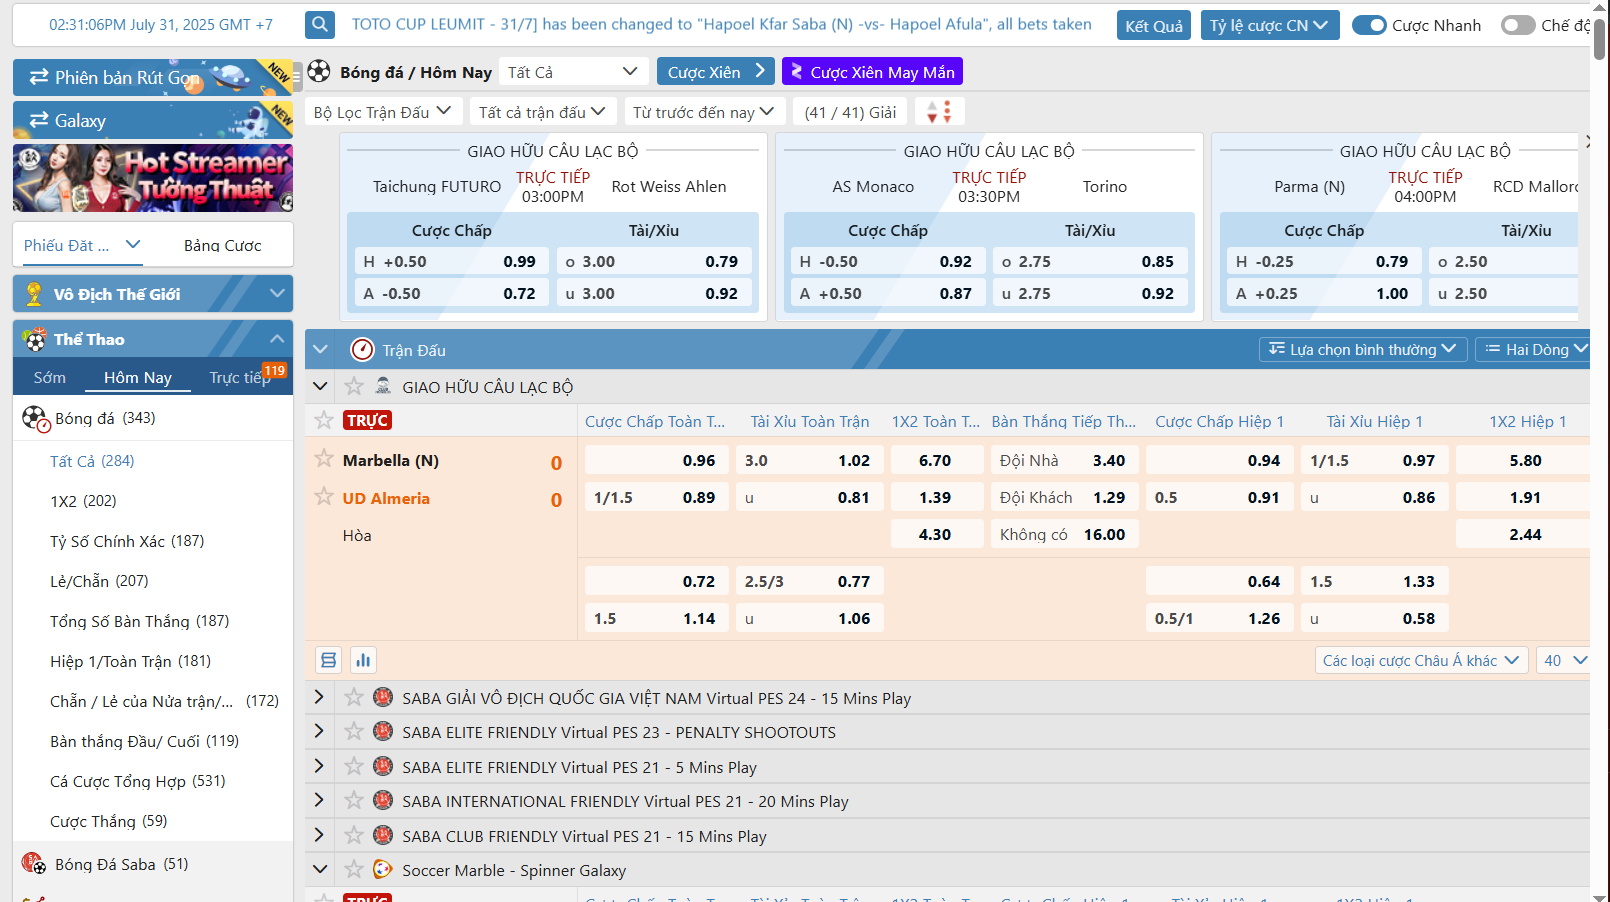
Task: Expand SABA ELITE FRIENDLY Penalty Shootouts row
Action: (x=319, y=732)
